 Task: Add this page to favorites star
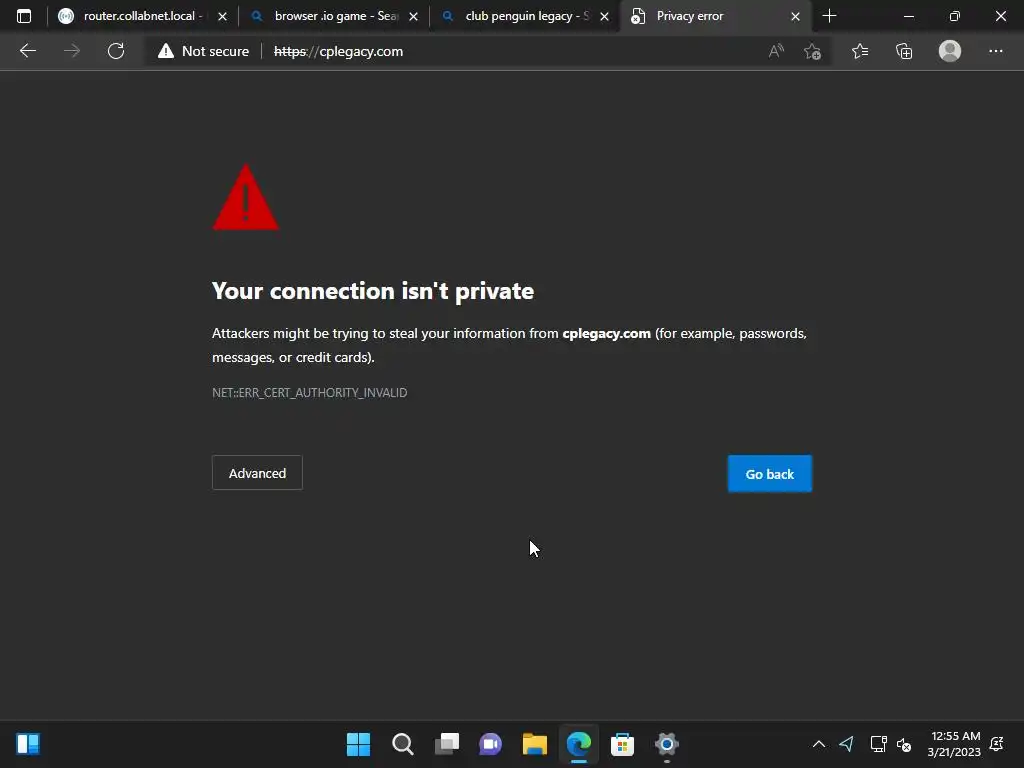tap(812, 51)
